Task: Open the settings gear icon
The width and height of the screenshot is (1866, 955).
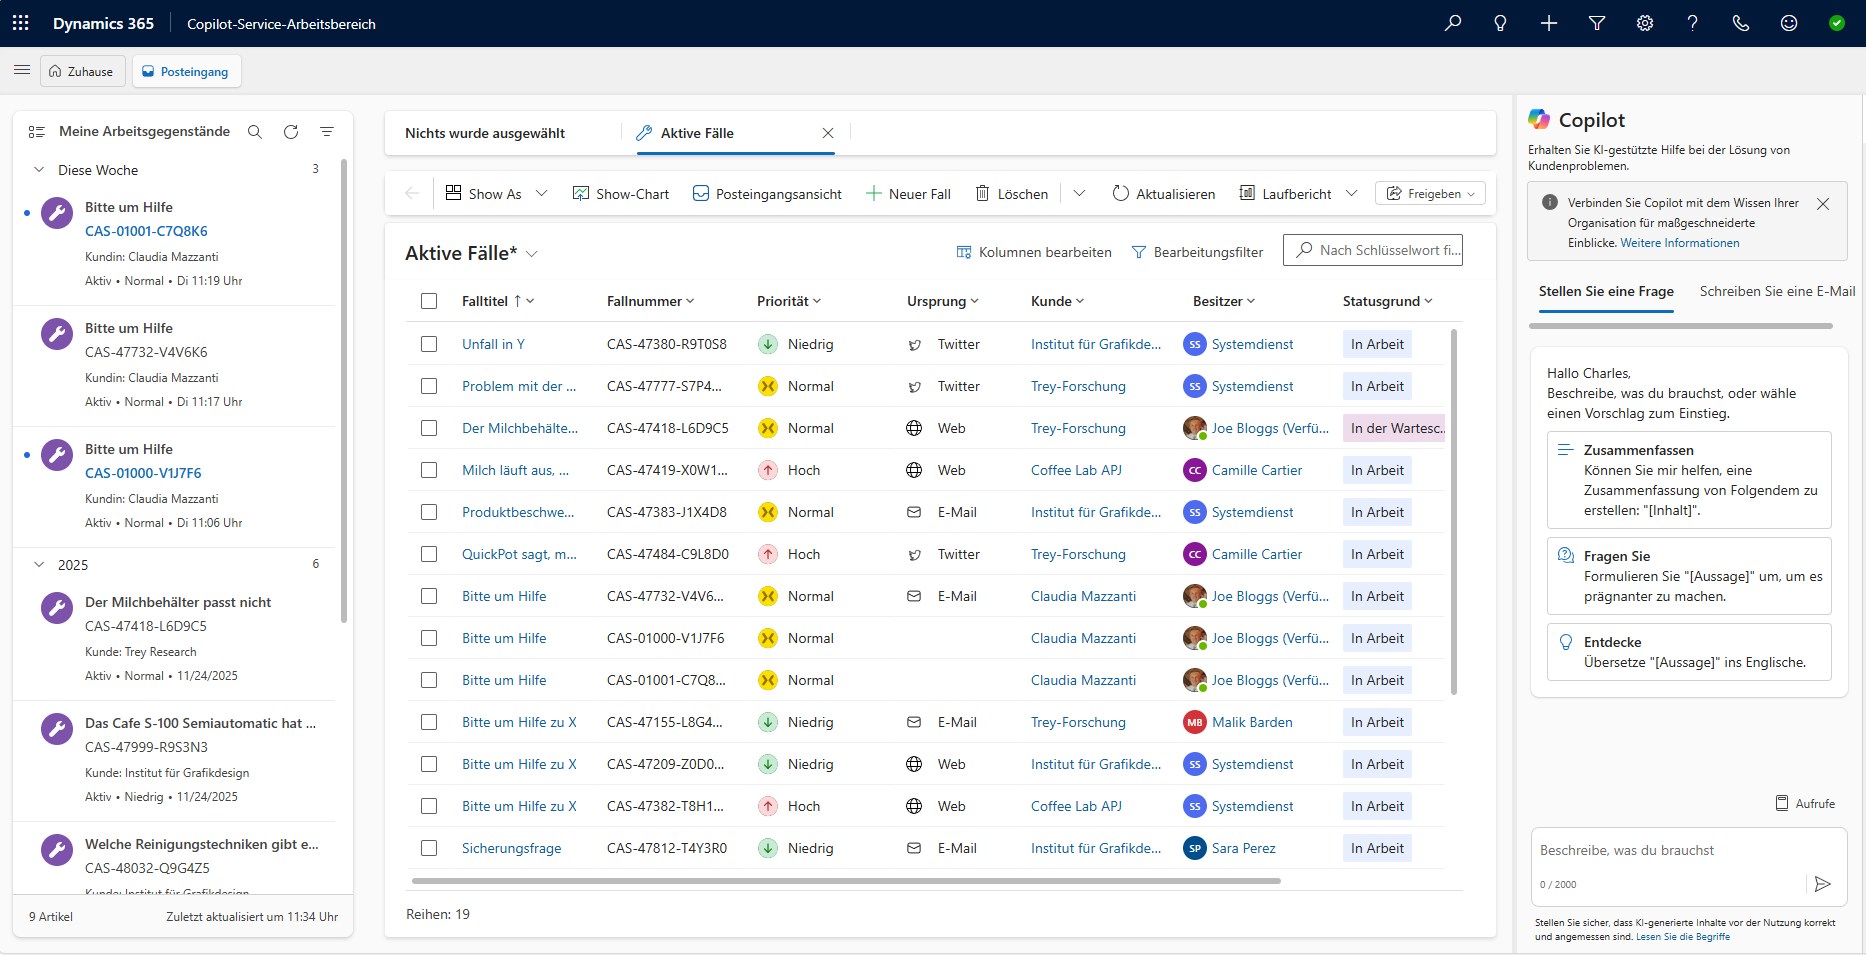Action: pyautogui.click(x=1645, y=23)
